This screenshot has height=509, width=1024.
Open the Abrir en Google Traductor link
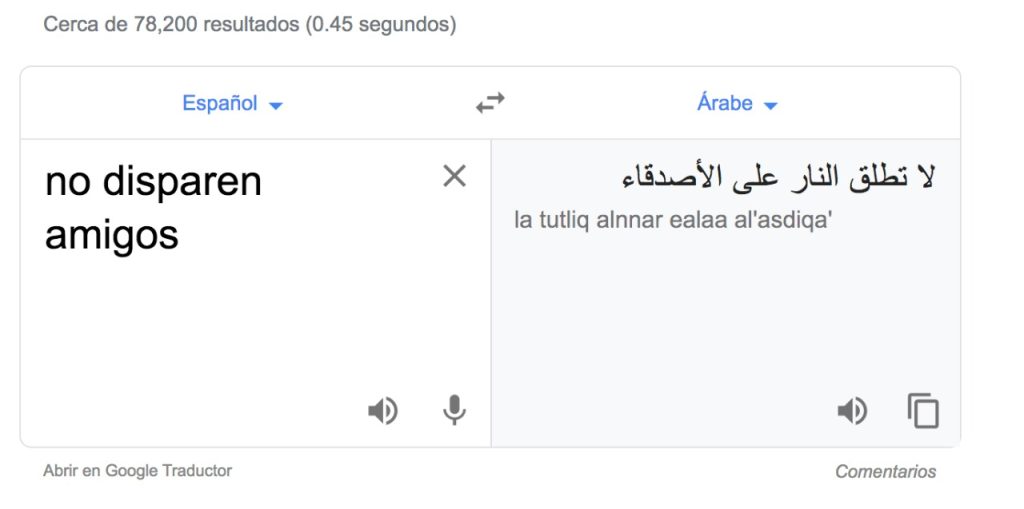(137, 470)
